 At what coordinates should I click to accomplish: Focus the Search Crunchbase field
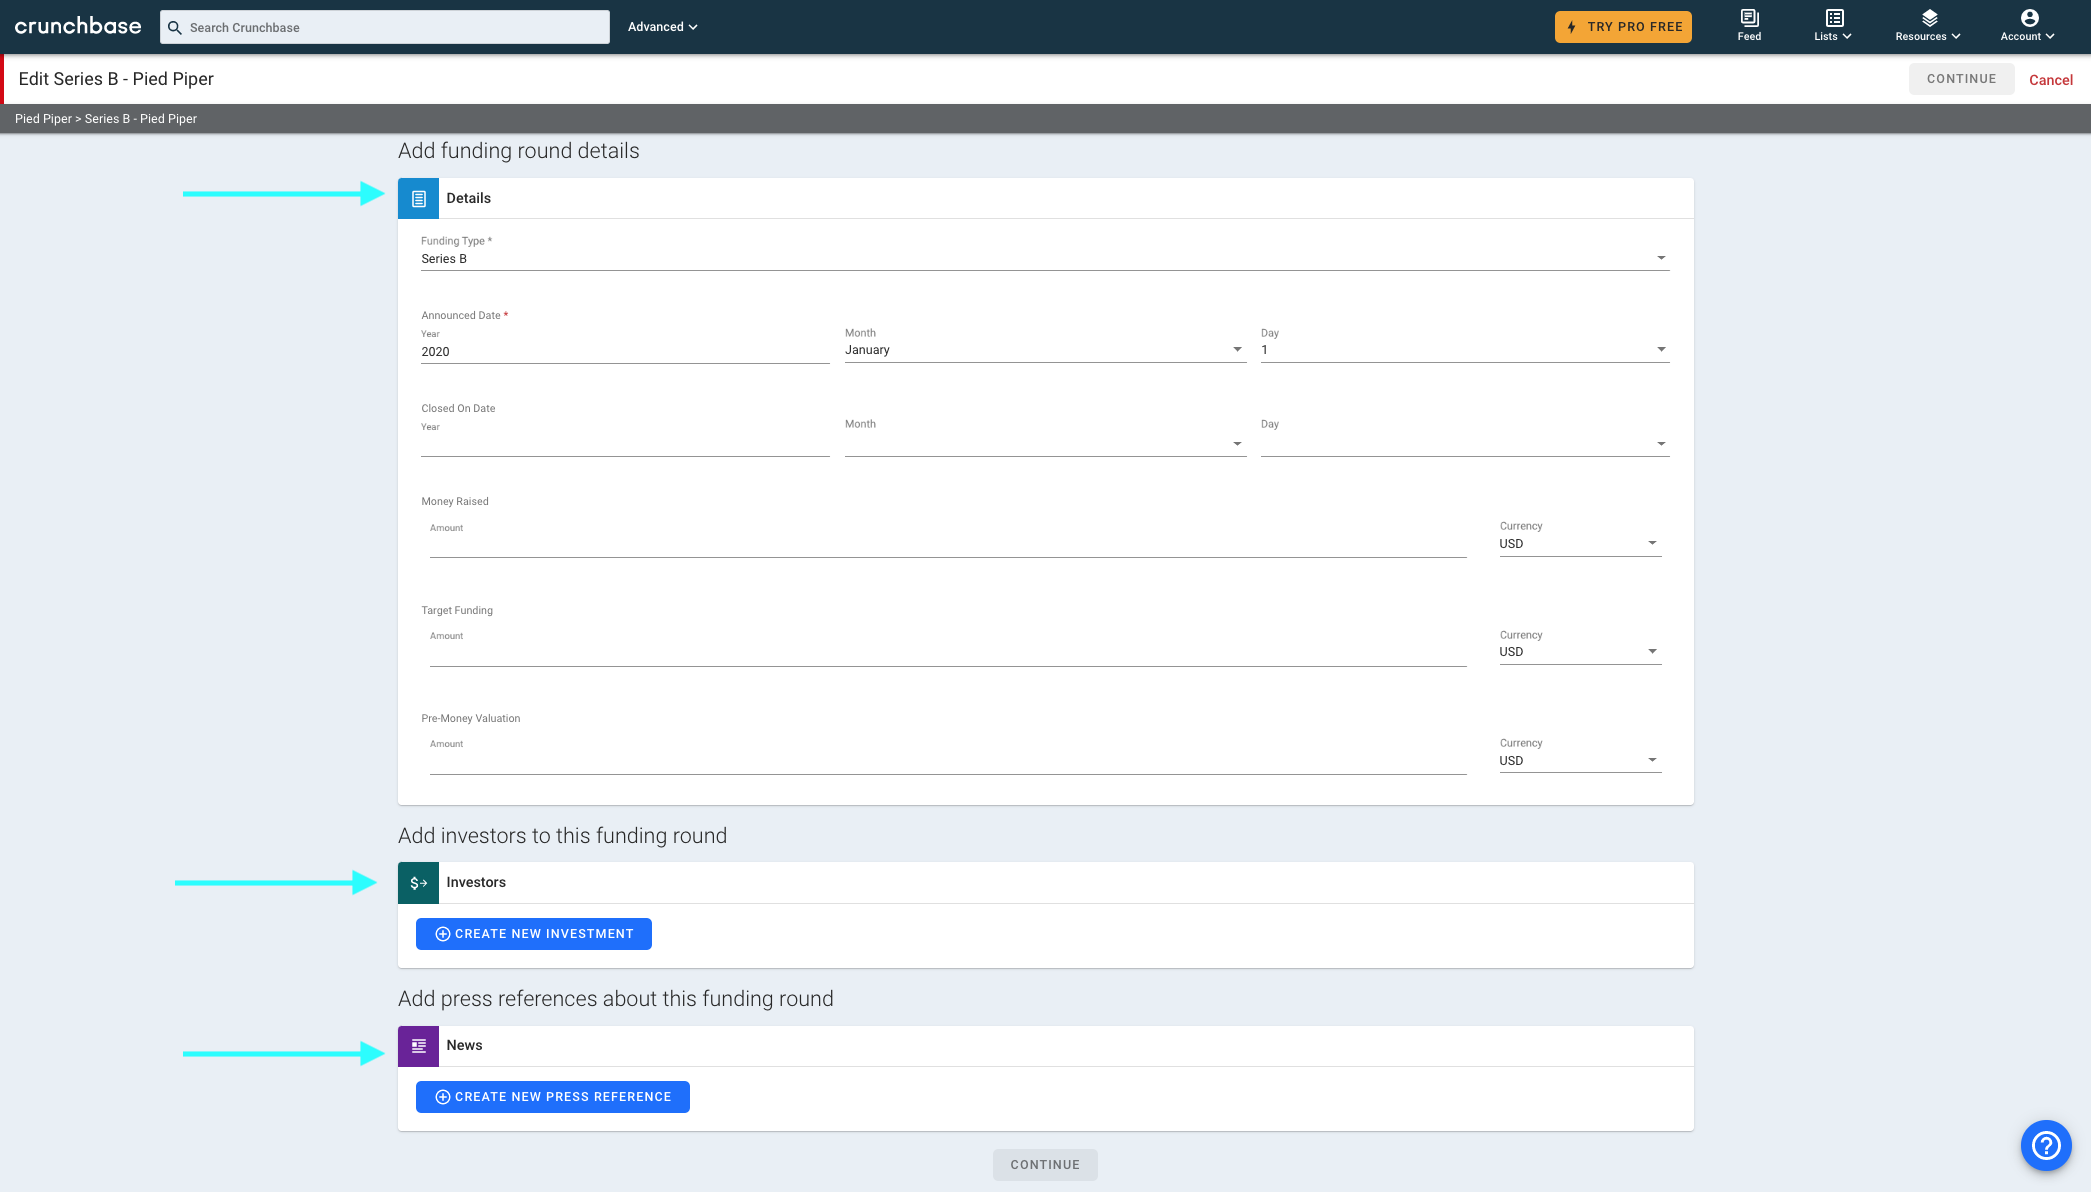(385, 27)
